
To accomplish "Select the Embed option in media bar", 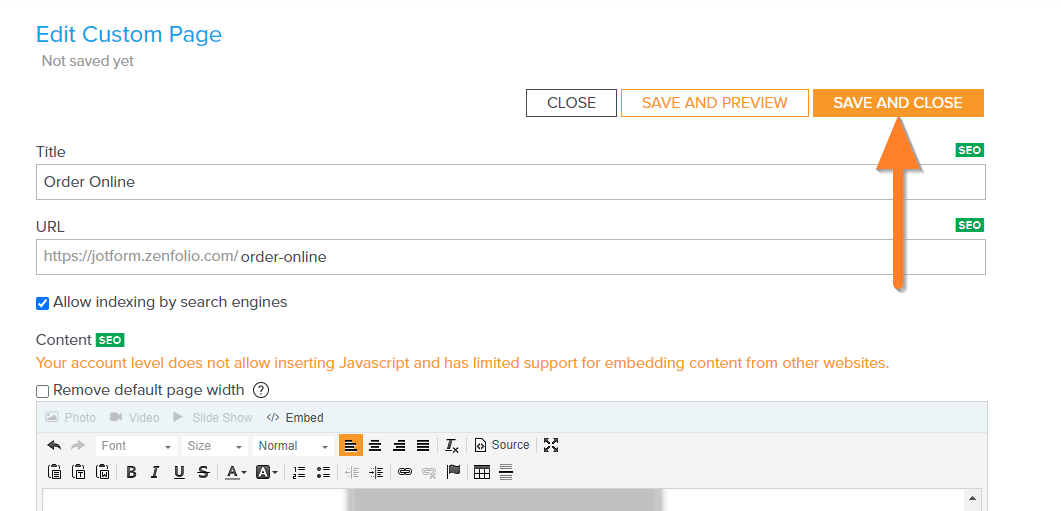I will (295, 417).
